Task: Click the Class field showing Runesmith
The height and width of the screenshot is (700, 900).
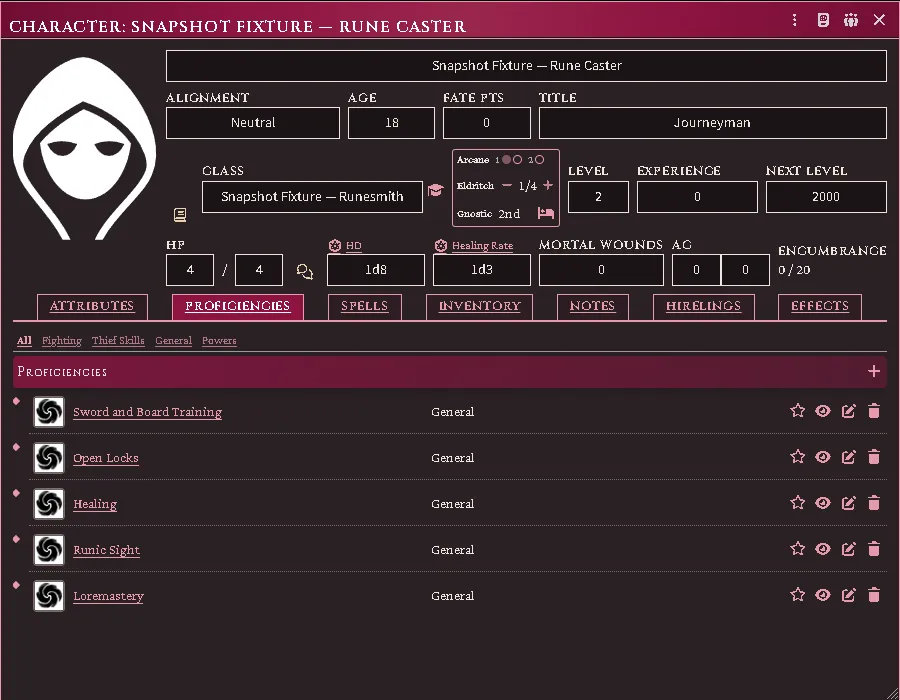Action: 312,197
